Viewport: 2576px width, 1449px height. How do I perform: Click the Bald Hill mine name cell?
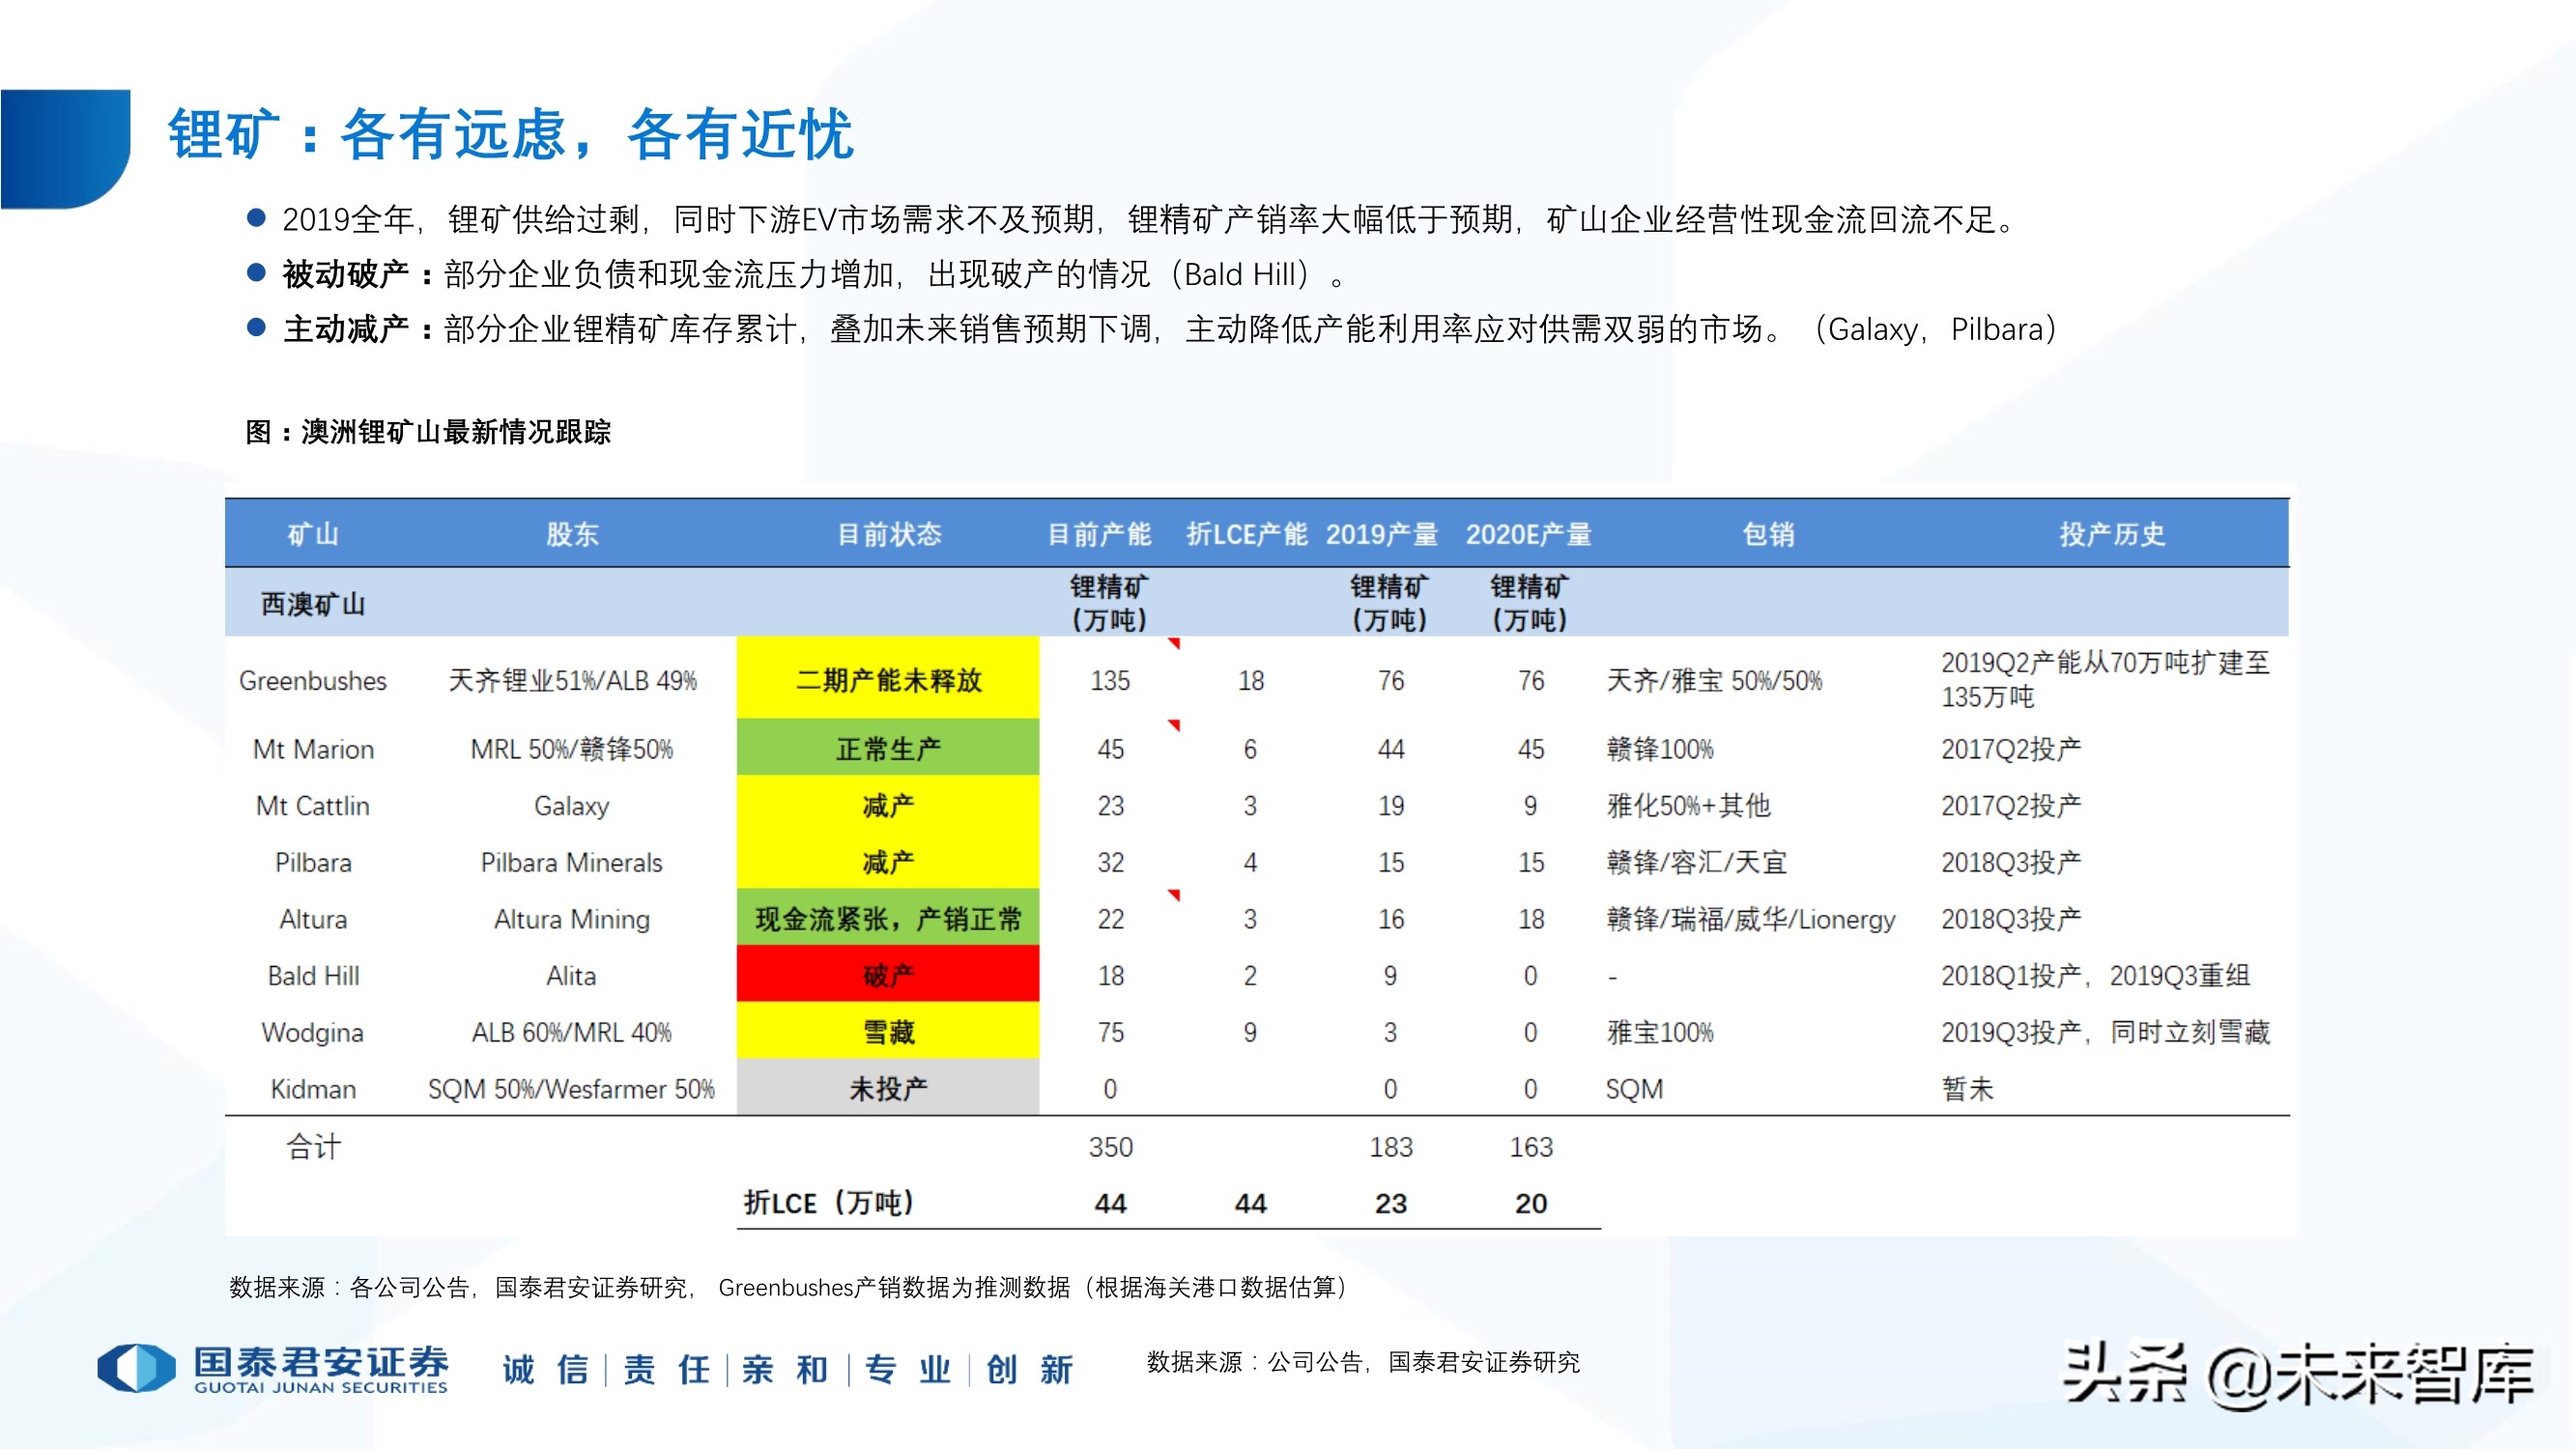tap(313, 976)
